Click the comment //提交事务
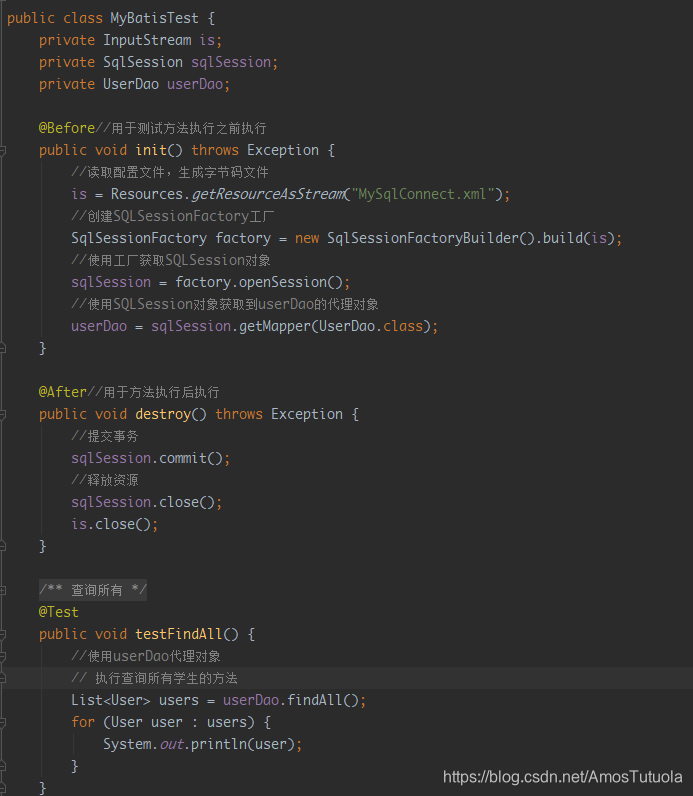This screenshot has height=796, width=693. (105, 437)
